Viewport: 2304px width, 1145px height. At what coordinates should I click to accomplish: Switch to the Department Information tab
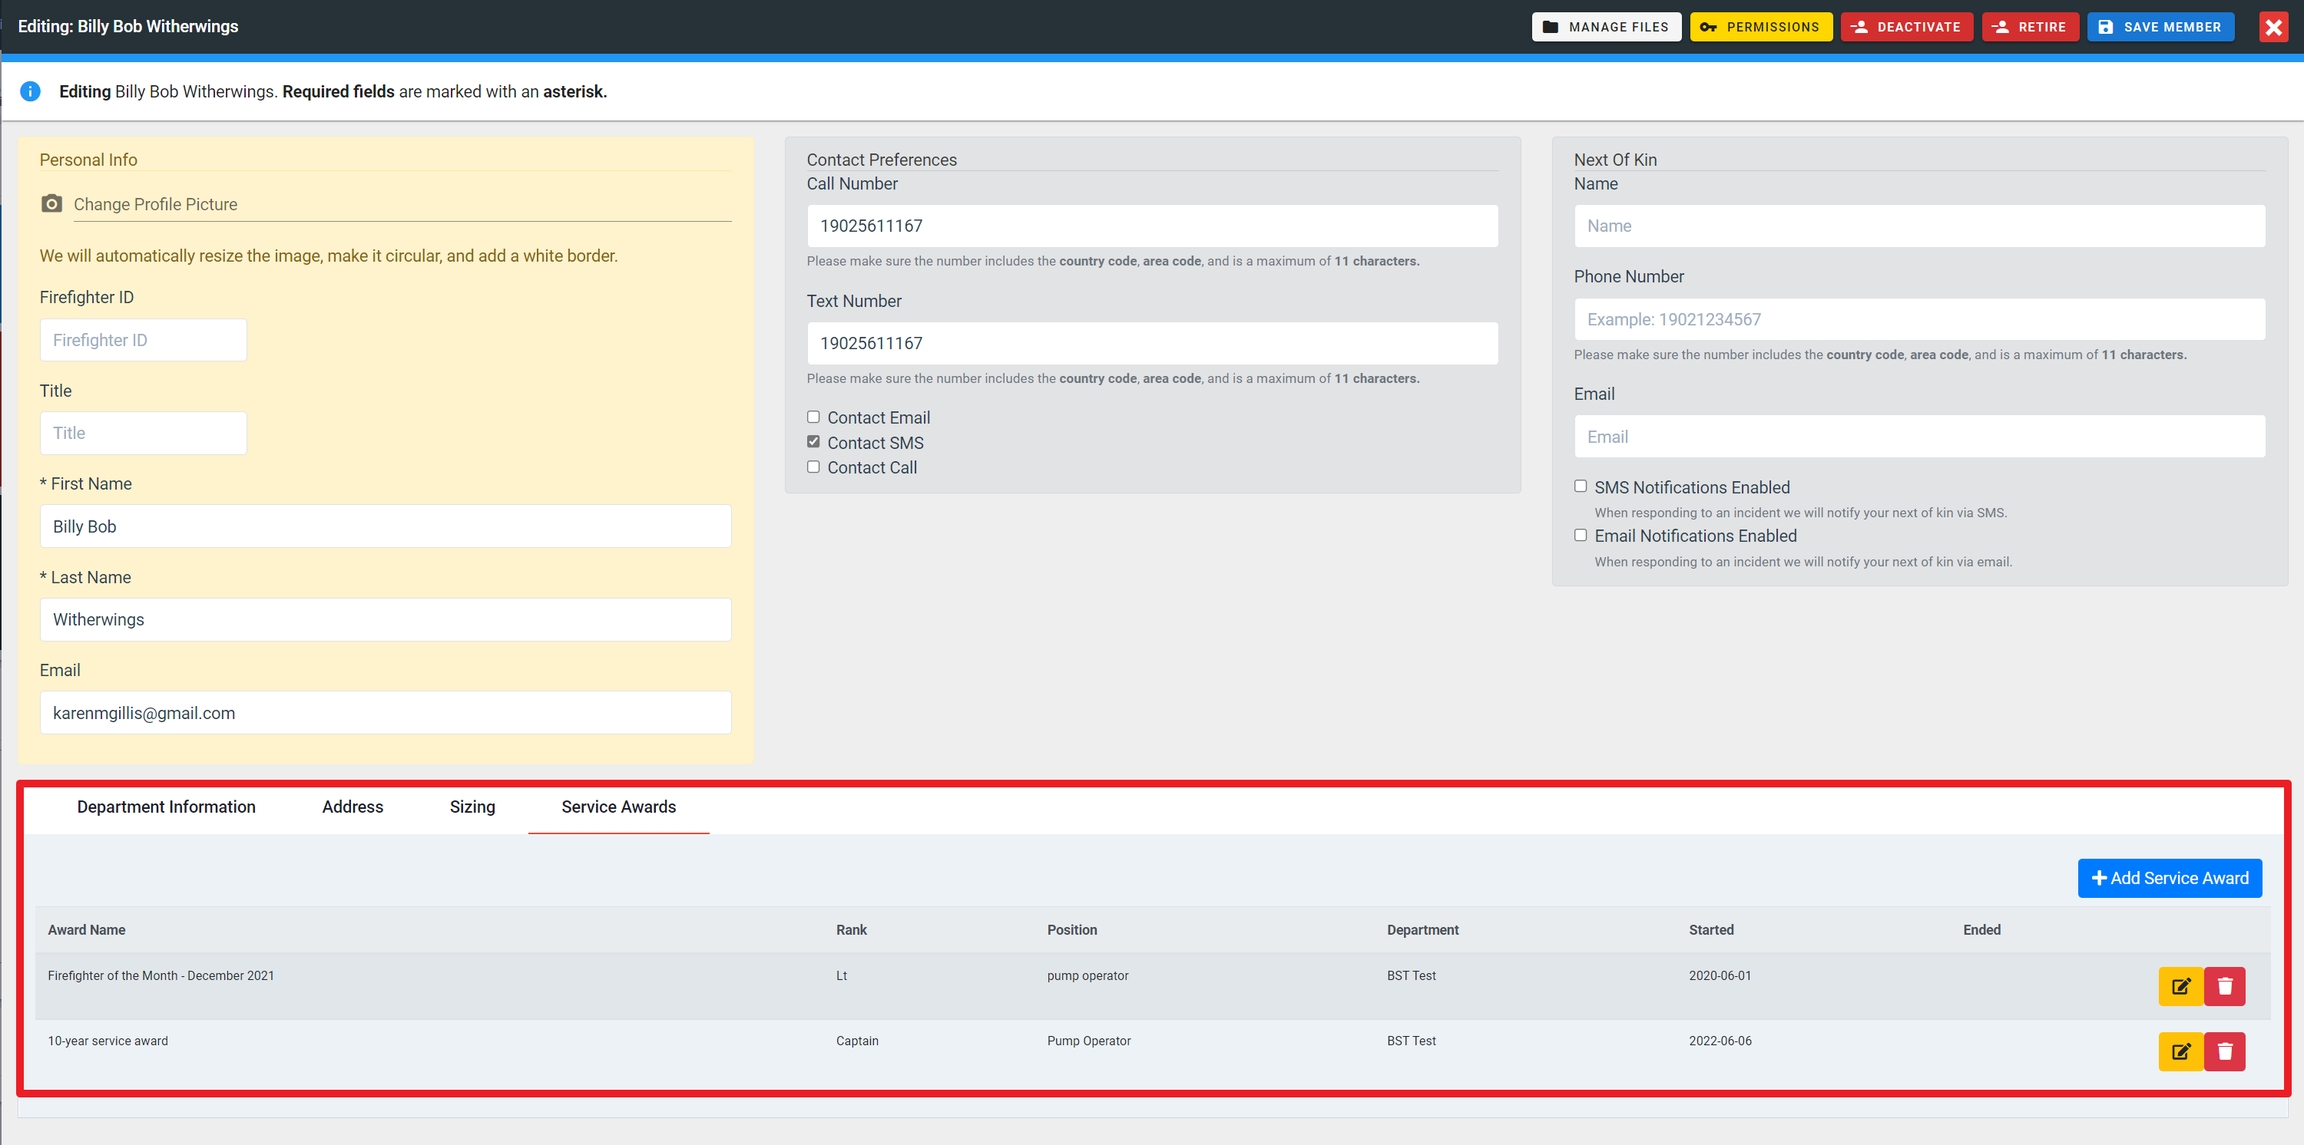pos(166,807)
